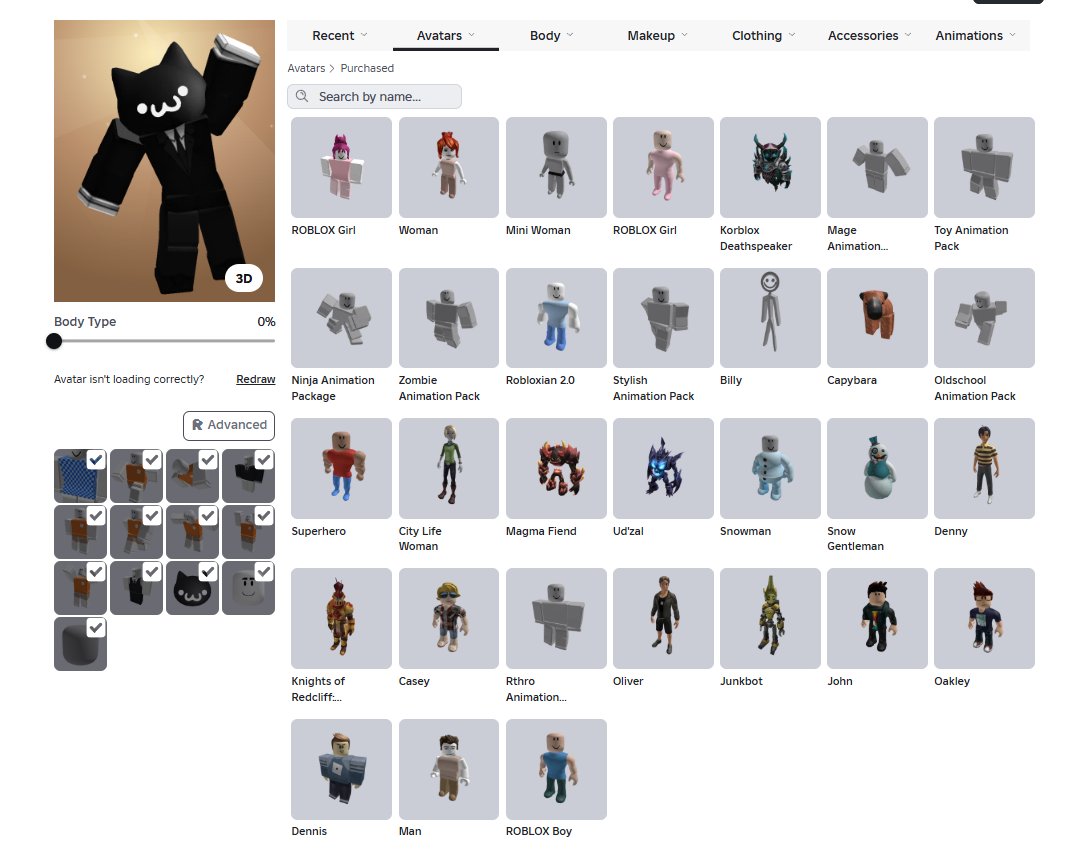
Task: Select the Superhero avatar
Action: [x=341, y=468]
